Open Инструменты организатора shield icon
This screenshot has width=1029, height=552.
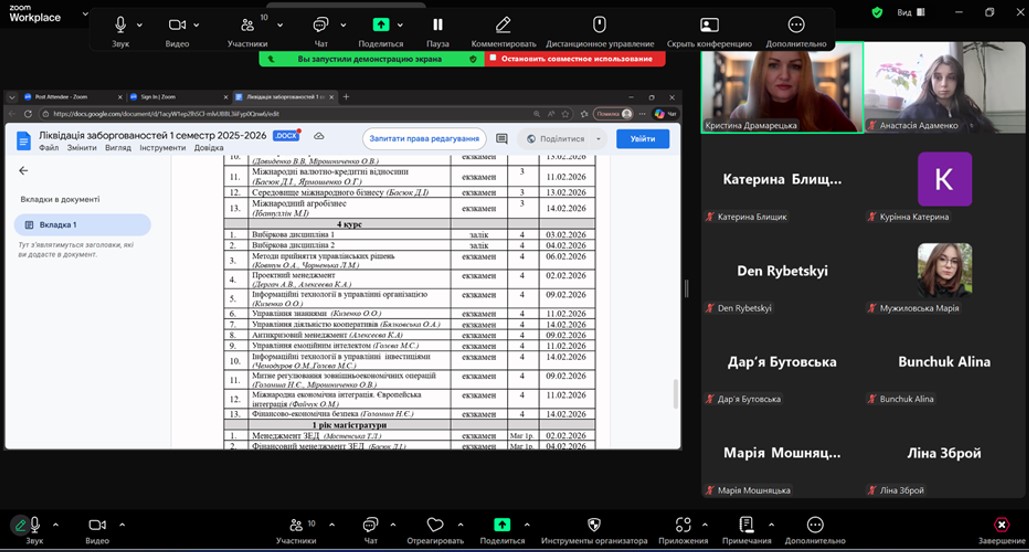click(x=594, y=524)
